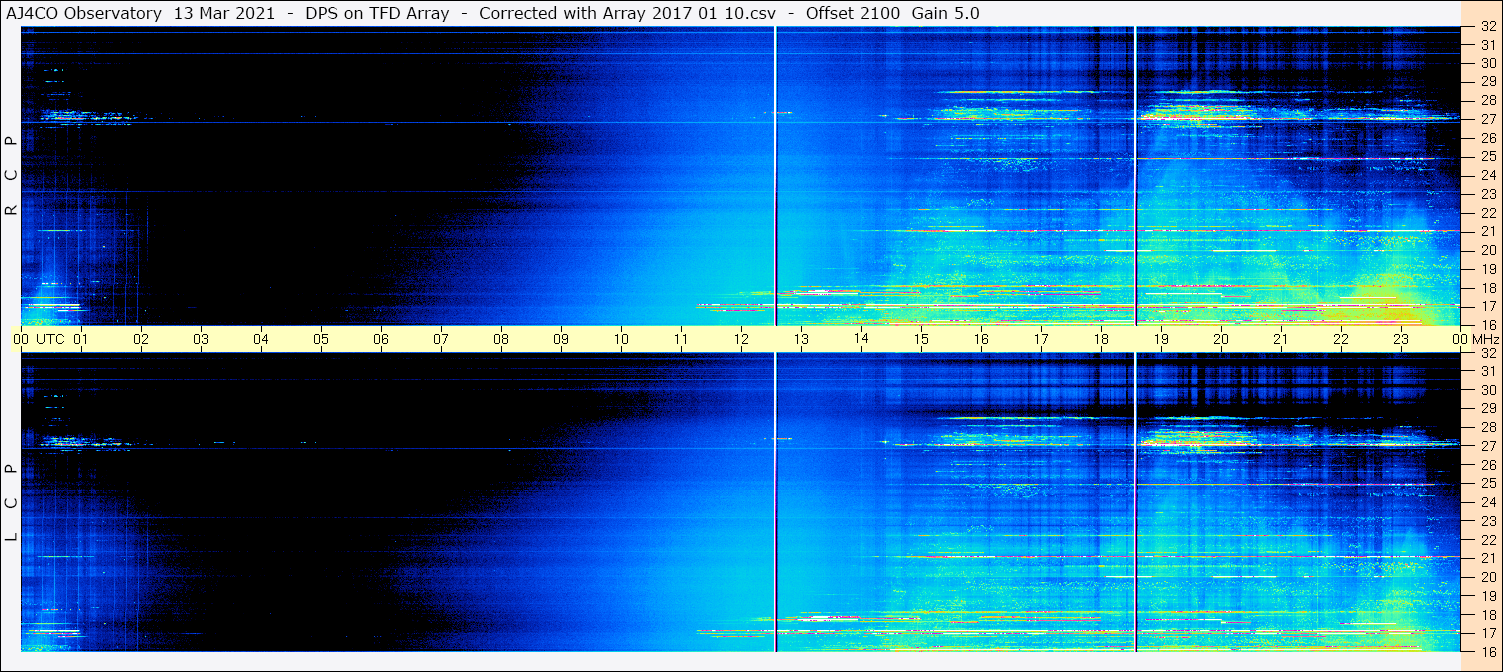Select the 13 hour tick label
Viewport: 1503px width, 672px height.
801,339
